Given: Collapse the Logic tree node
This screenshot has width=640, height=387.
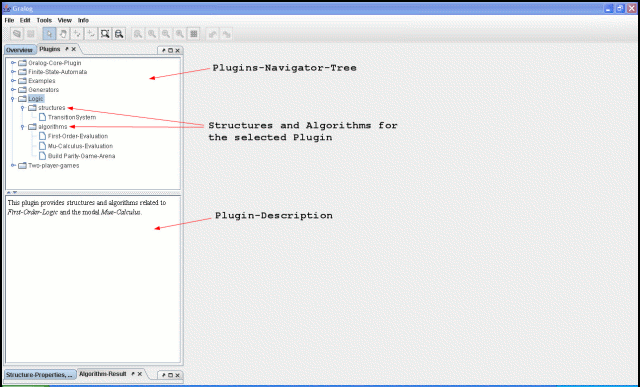Looking at the screenshot, I should click(13, 99).
